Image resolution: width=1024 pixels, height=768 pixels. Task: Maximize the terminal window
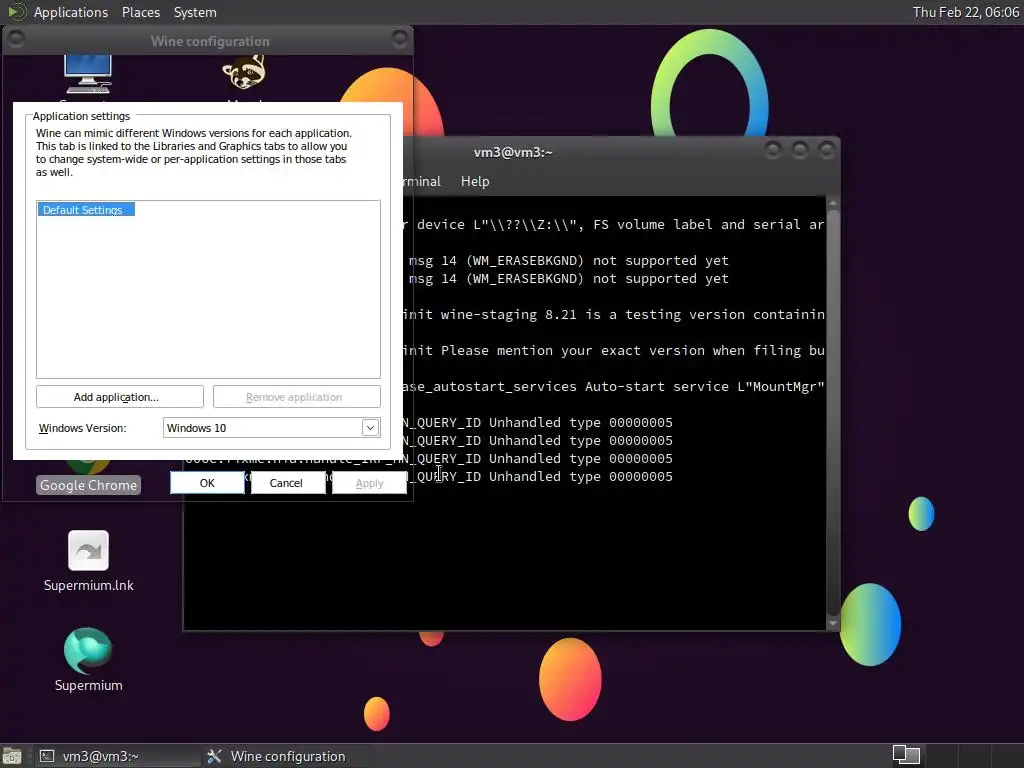800,151
